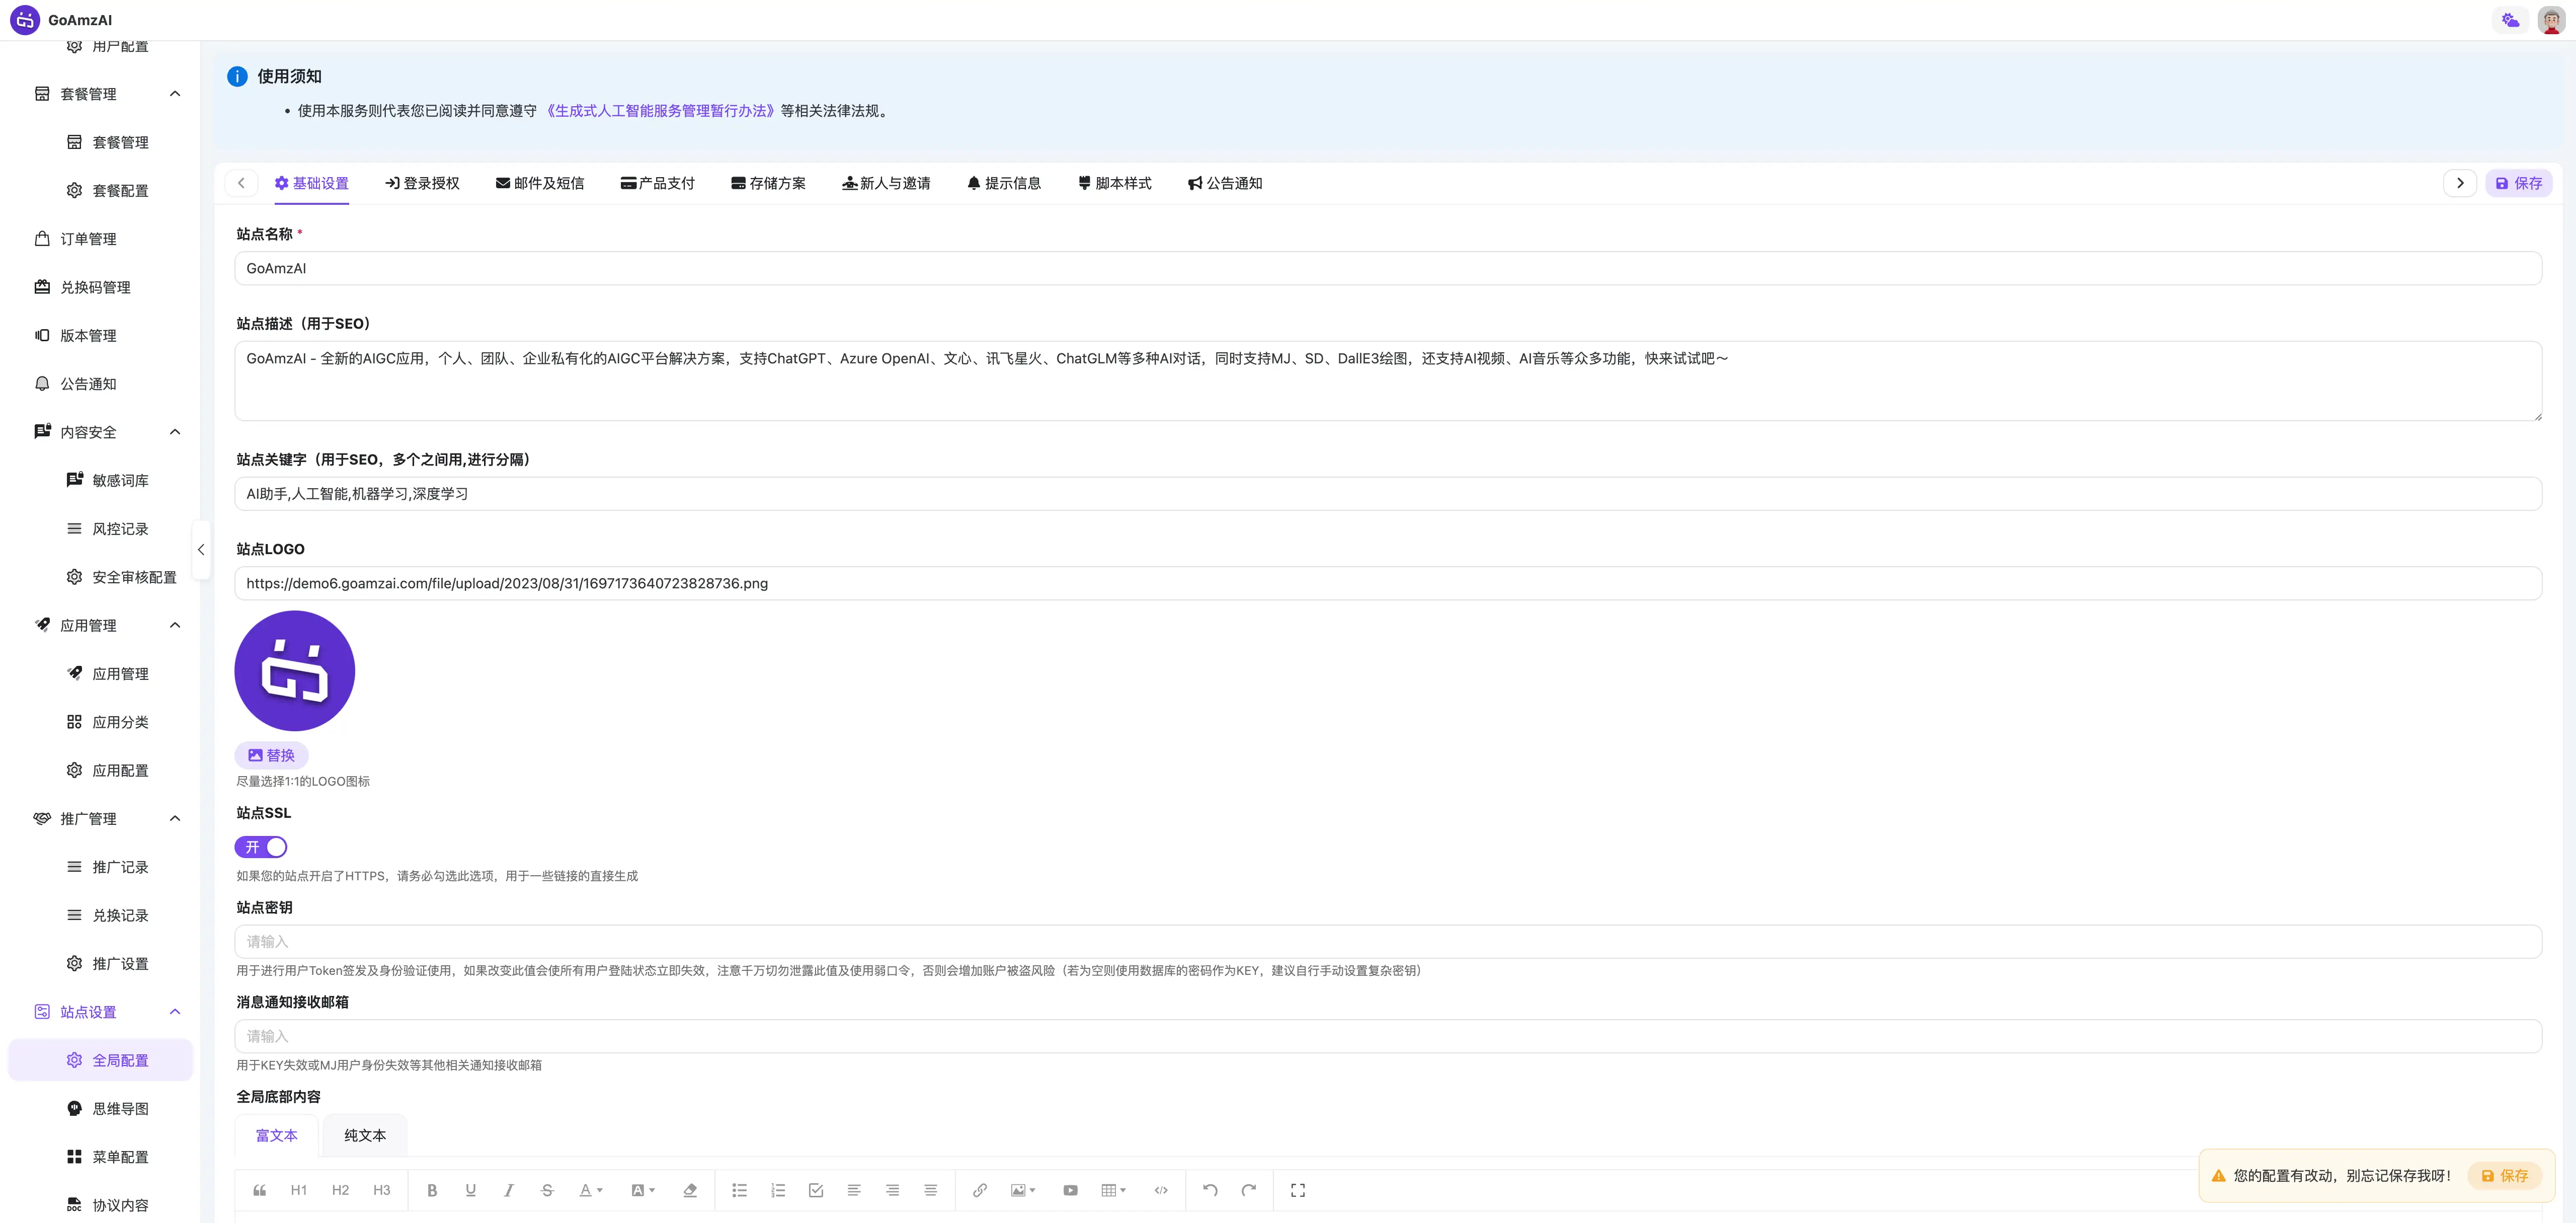Switch to the 提示信息 tab

(x=1004, y=183)
